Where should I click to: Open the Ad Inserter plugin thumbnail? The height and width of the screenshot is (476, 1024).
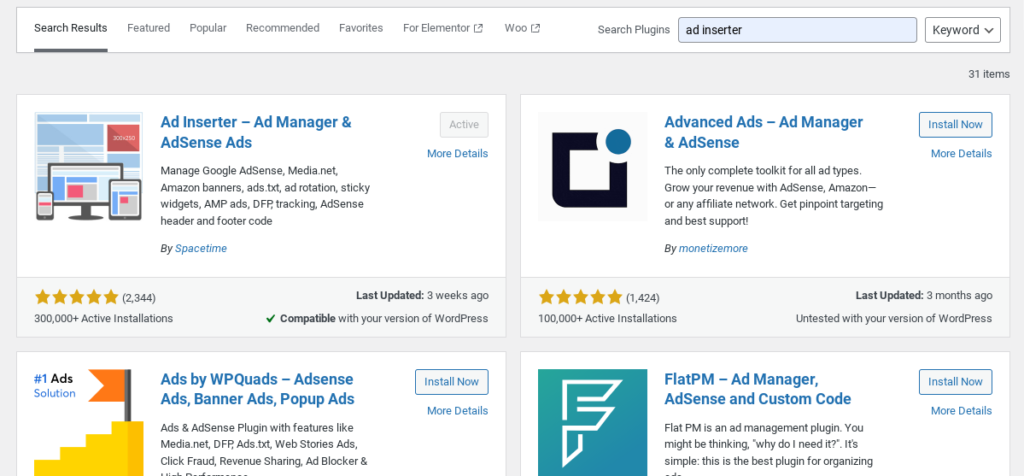(x=89, y=167)
